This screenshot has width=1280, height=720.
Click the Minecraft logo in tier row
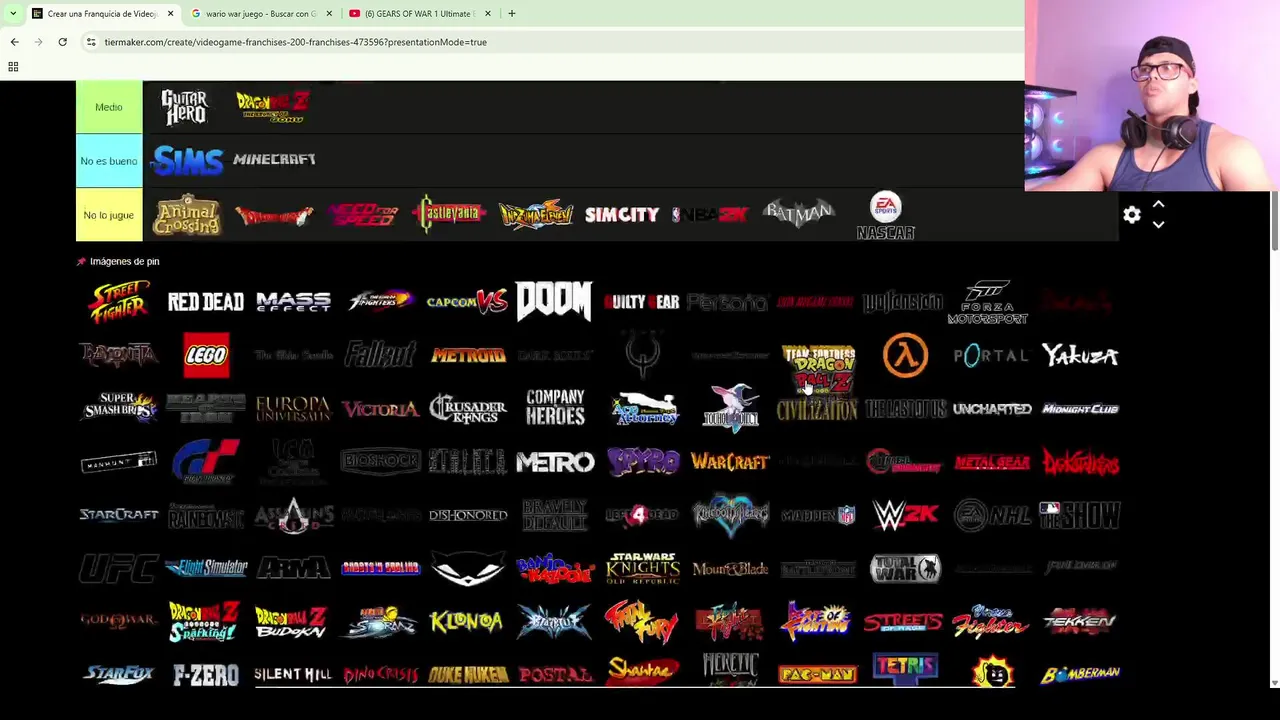click(x=274, y=159)
